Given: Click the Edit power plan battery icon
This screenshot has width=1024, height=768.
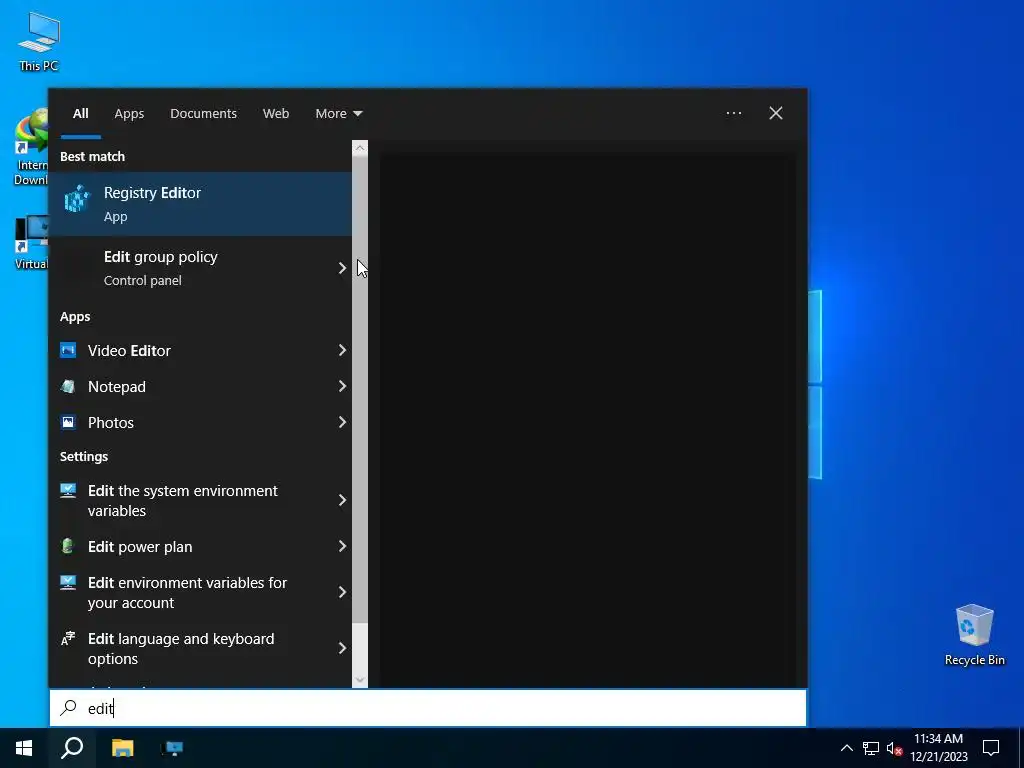Looking at the screenshot, I should (68, 546).
